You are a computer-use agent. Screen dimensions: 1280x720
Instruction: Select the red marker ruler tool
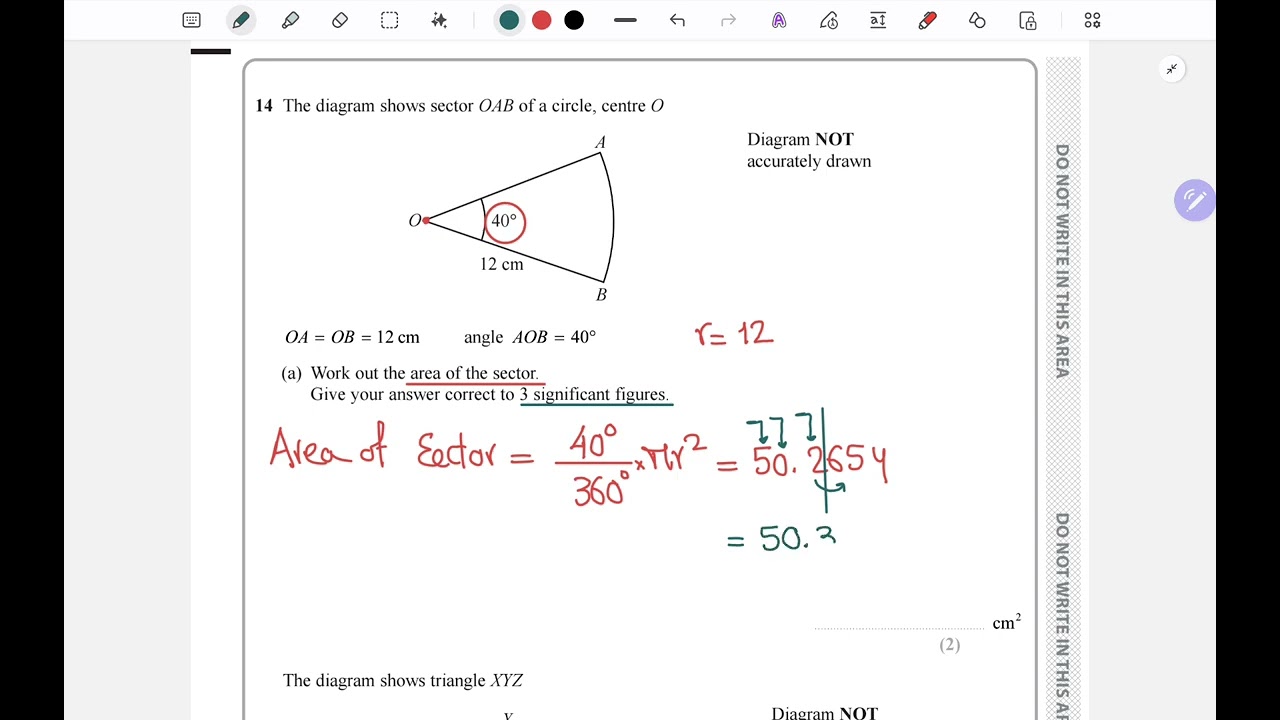(928, 20)
